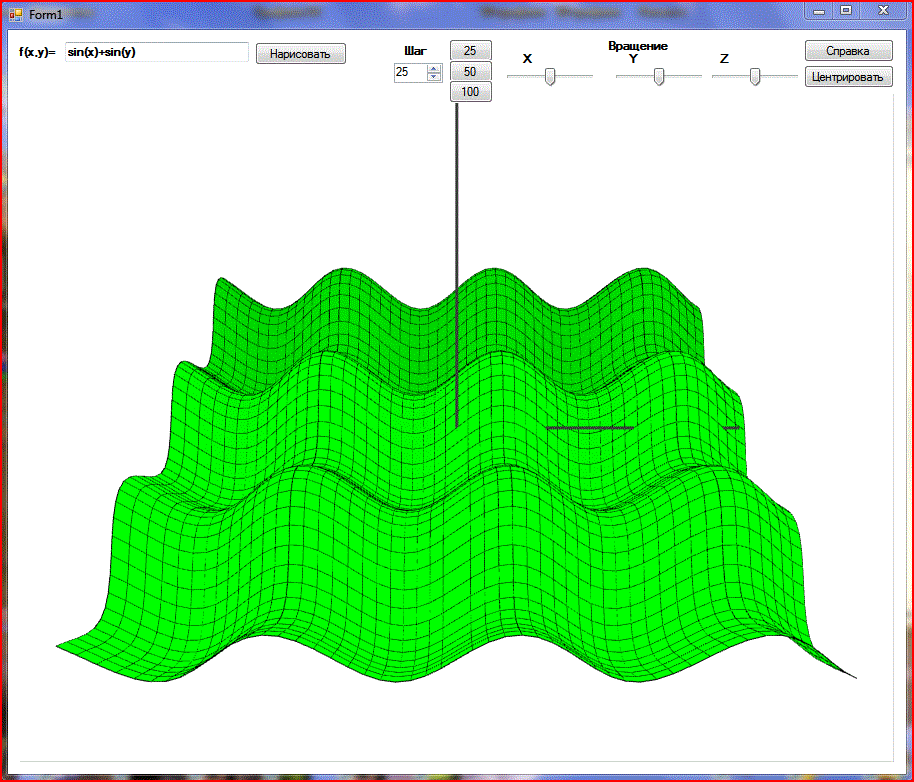The image size is (914, 782).
Task: Click the X rotation slider thumb
Action: (549, 77)
